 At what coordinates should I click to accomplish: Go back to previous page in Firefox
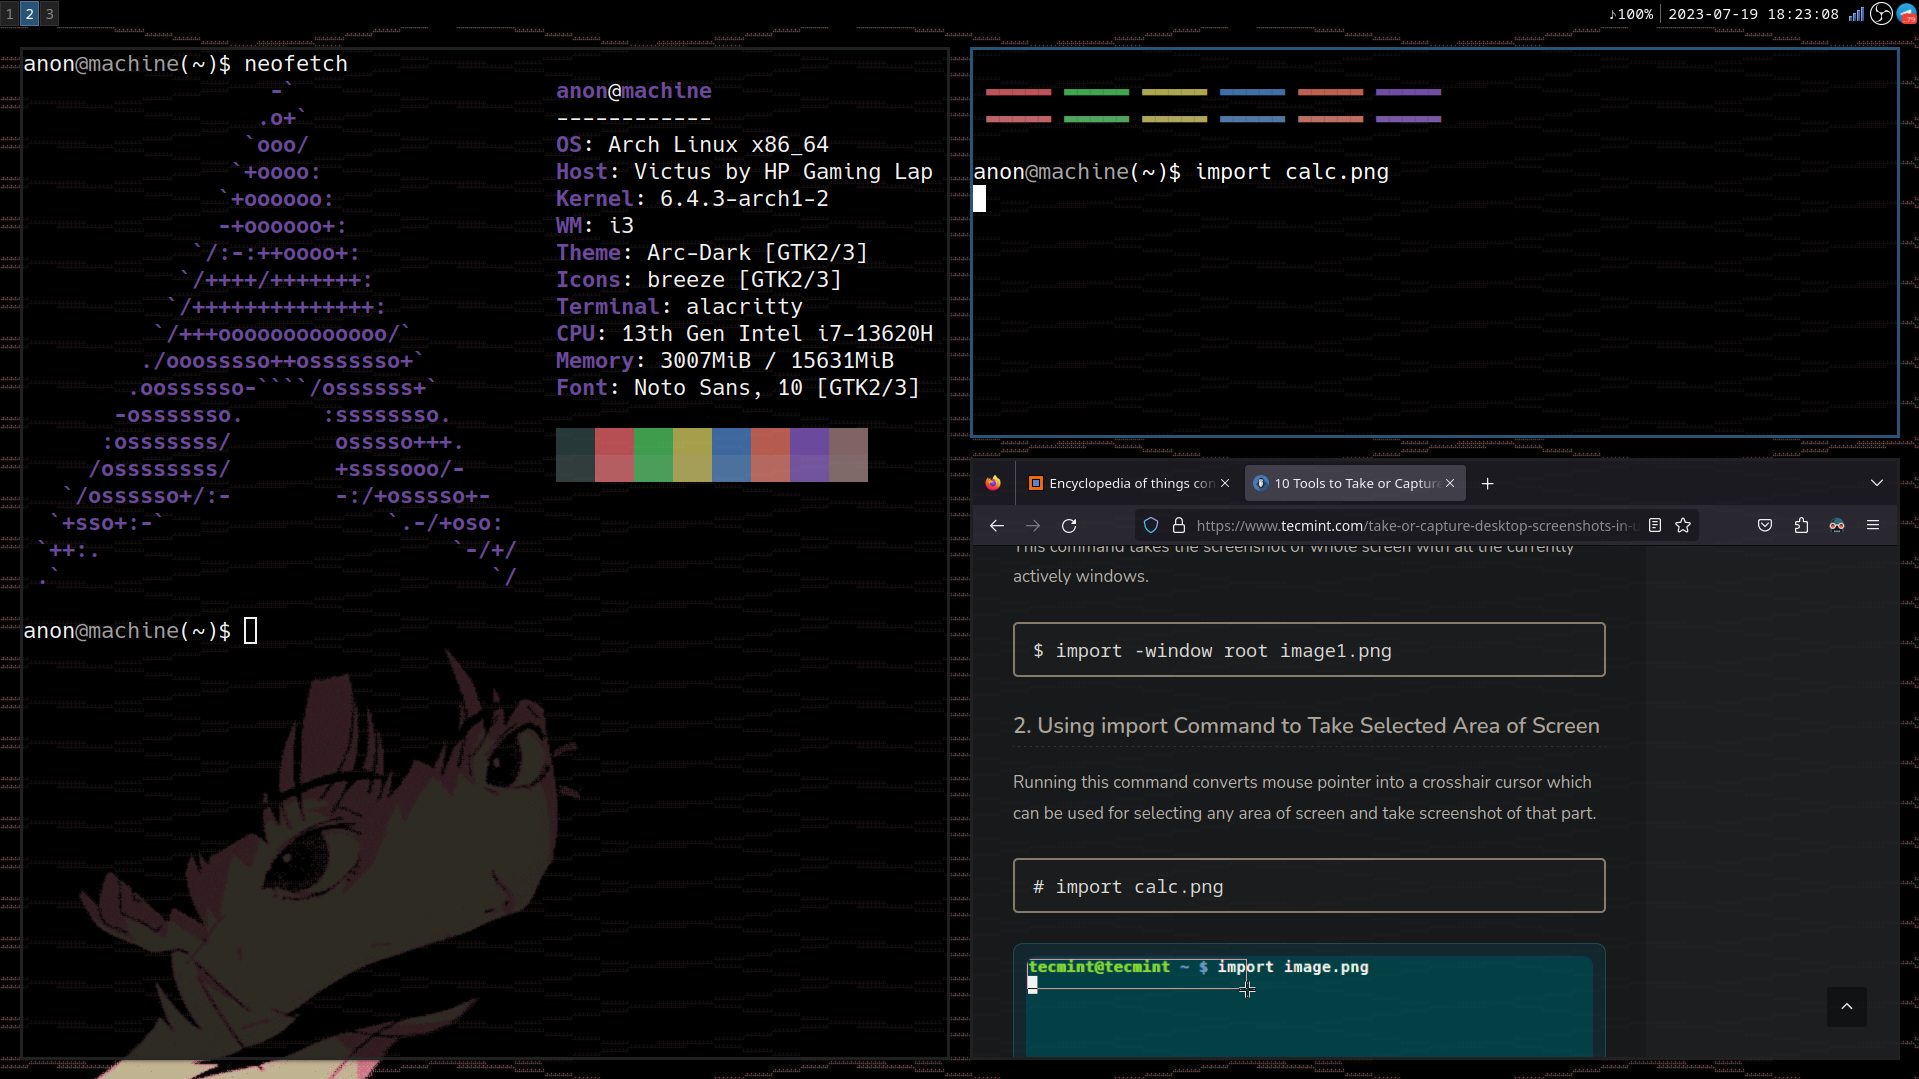997,525
